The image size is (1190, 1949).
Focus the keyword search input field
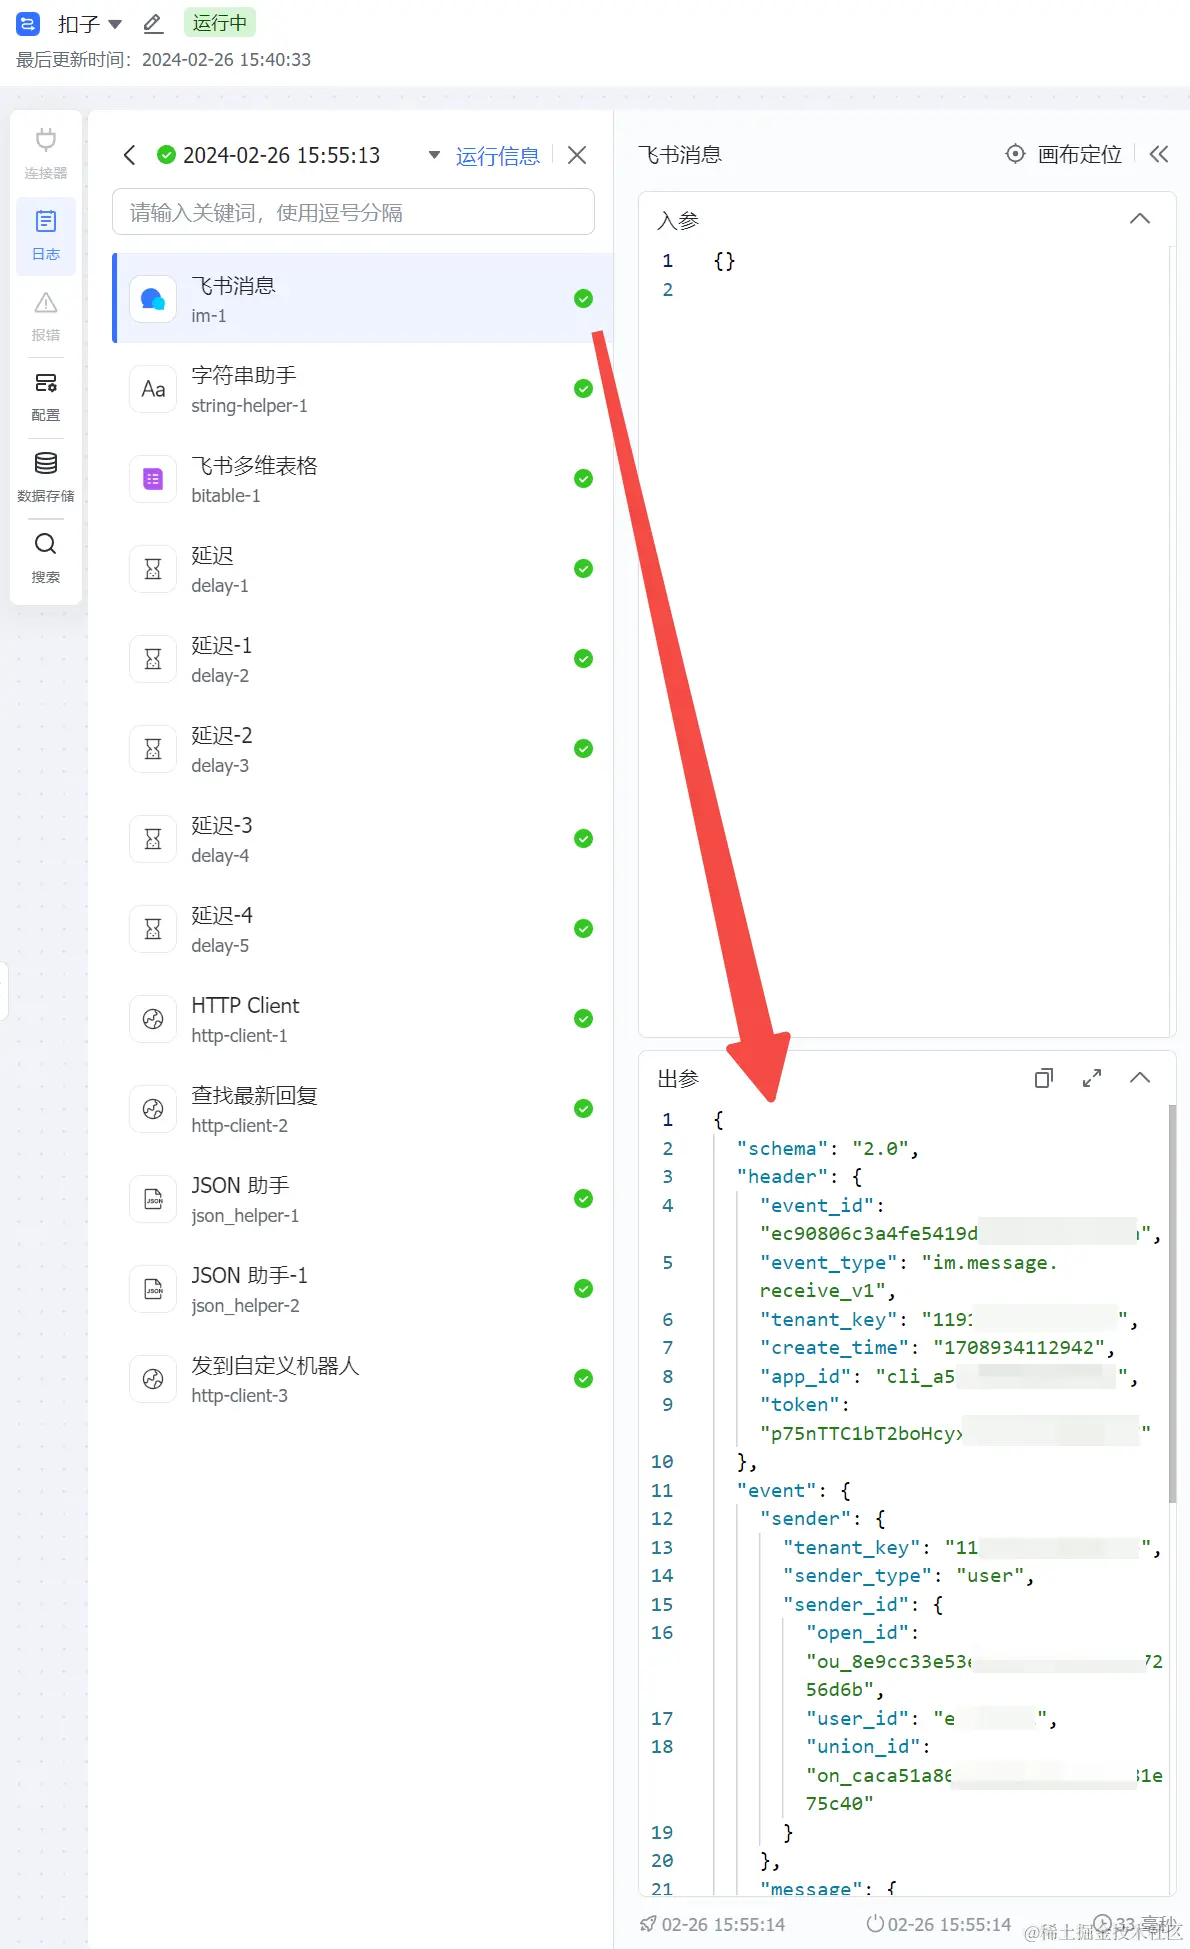[x=353, y=212]
